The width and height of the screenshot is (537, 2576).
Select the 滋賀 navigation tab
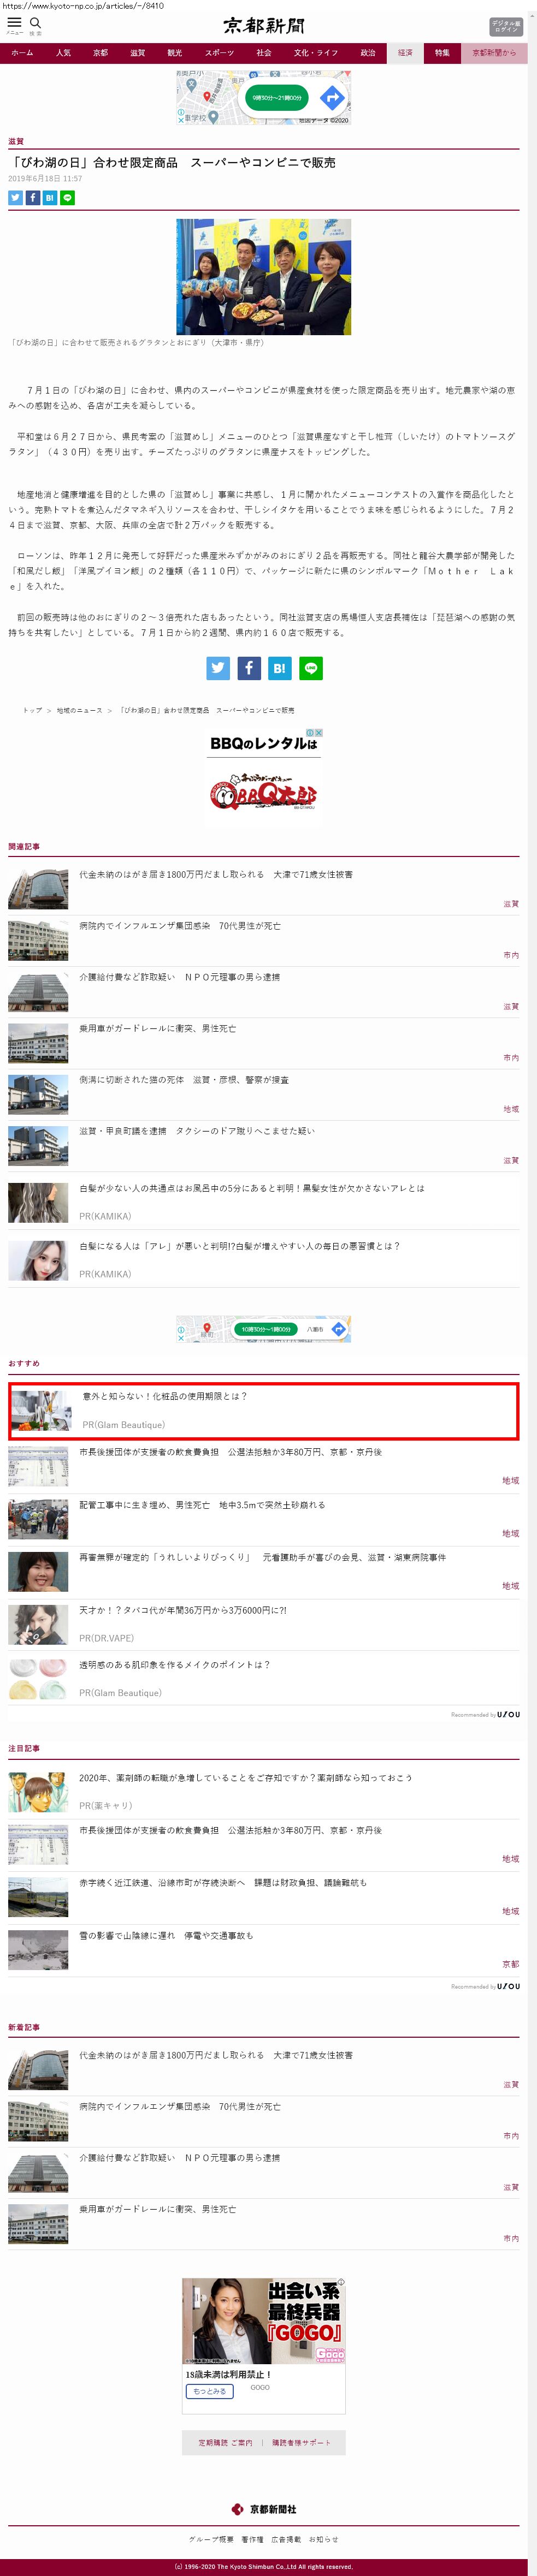click(137, 53)
